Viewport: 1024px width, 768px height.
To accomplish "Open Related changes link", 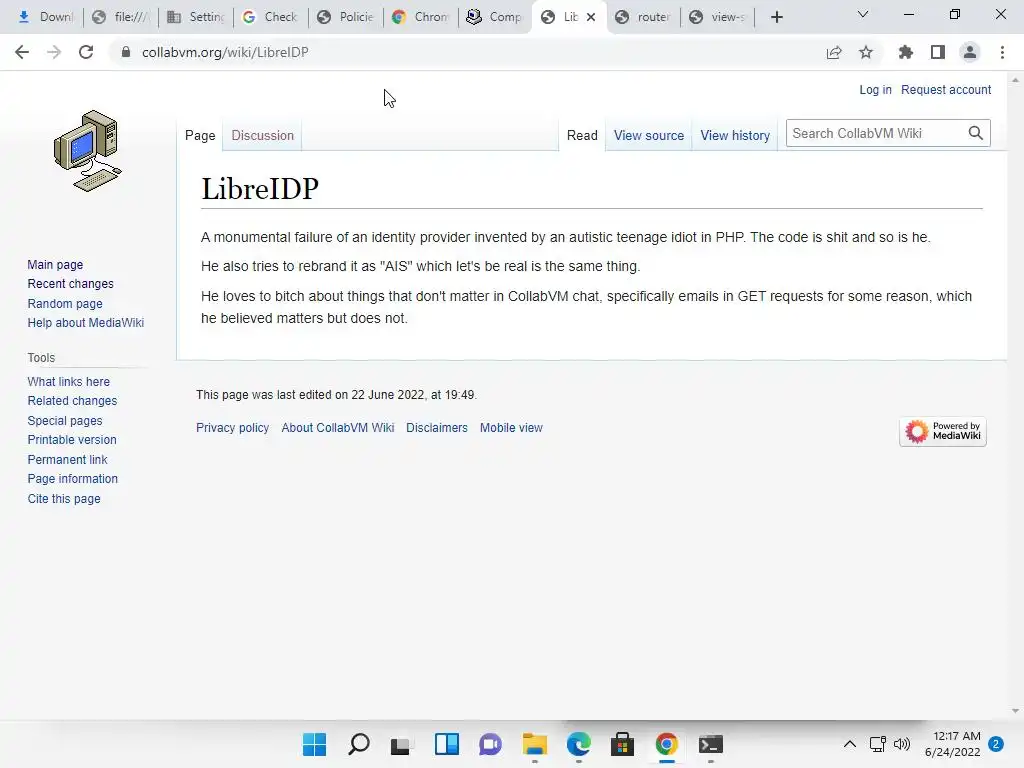I will pos(72,400).
